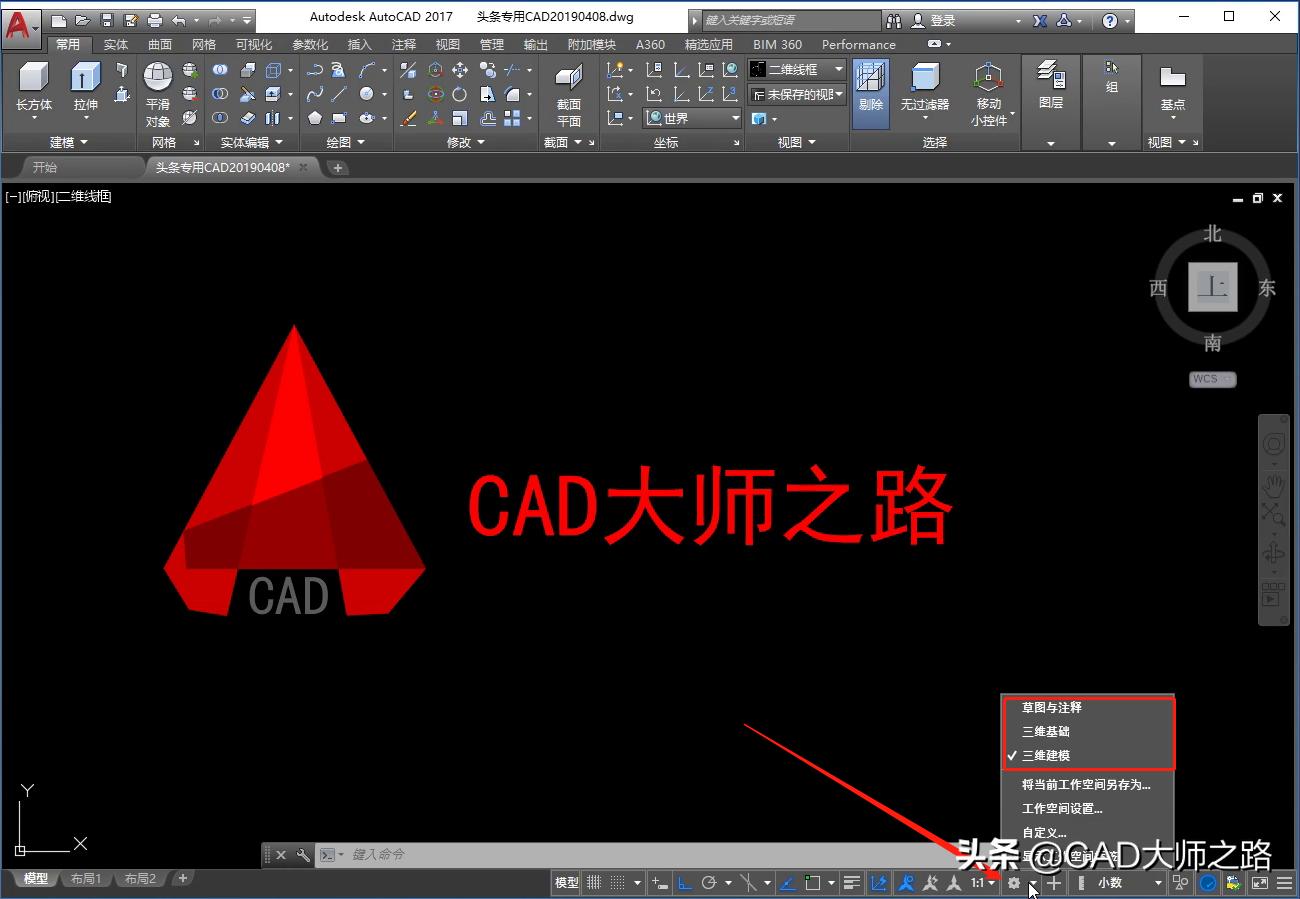Toggle lineweight display in status bar

852,883
